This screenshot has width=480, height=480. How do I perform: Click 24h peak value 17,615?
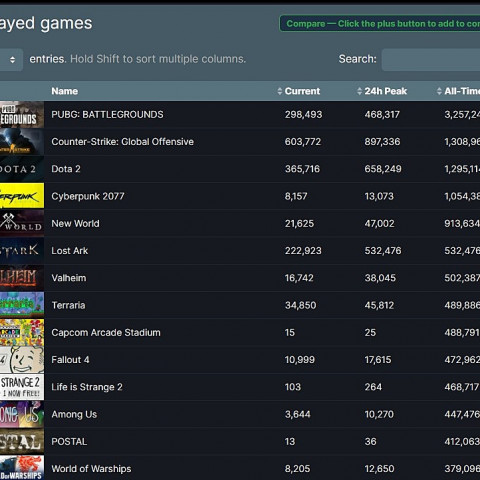(378, 360)
